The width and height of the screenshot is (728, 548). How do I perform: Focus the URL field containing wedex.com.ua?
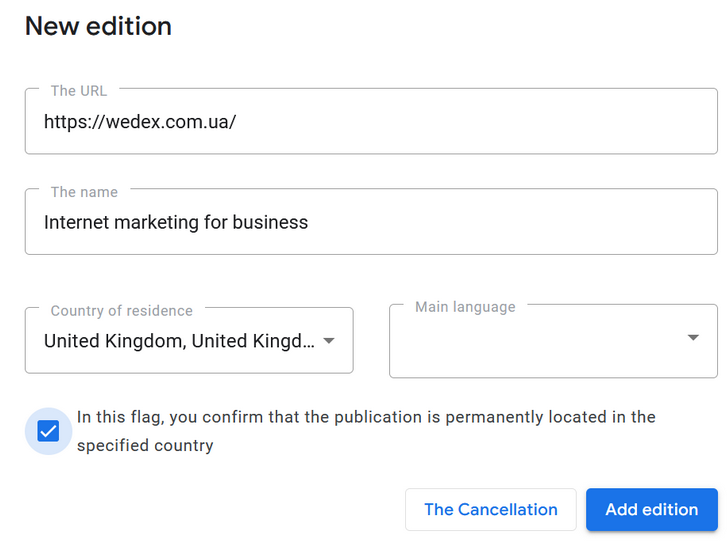371,121
